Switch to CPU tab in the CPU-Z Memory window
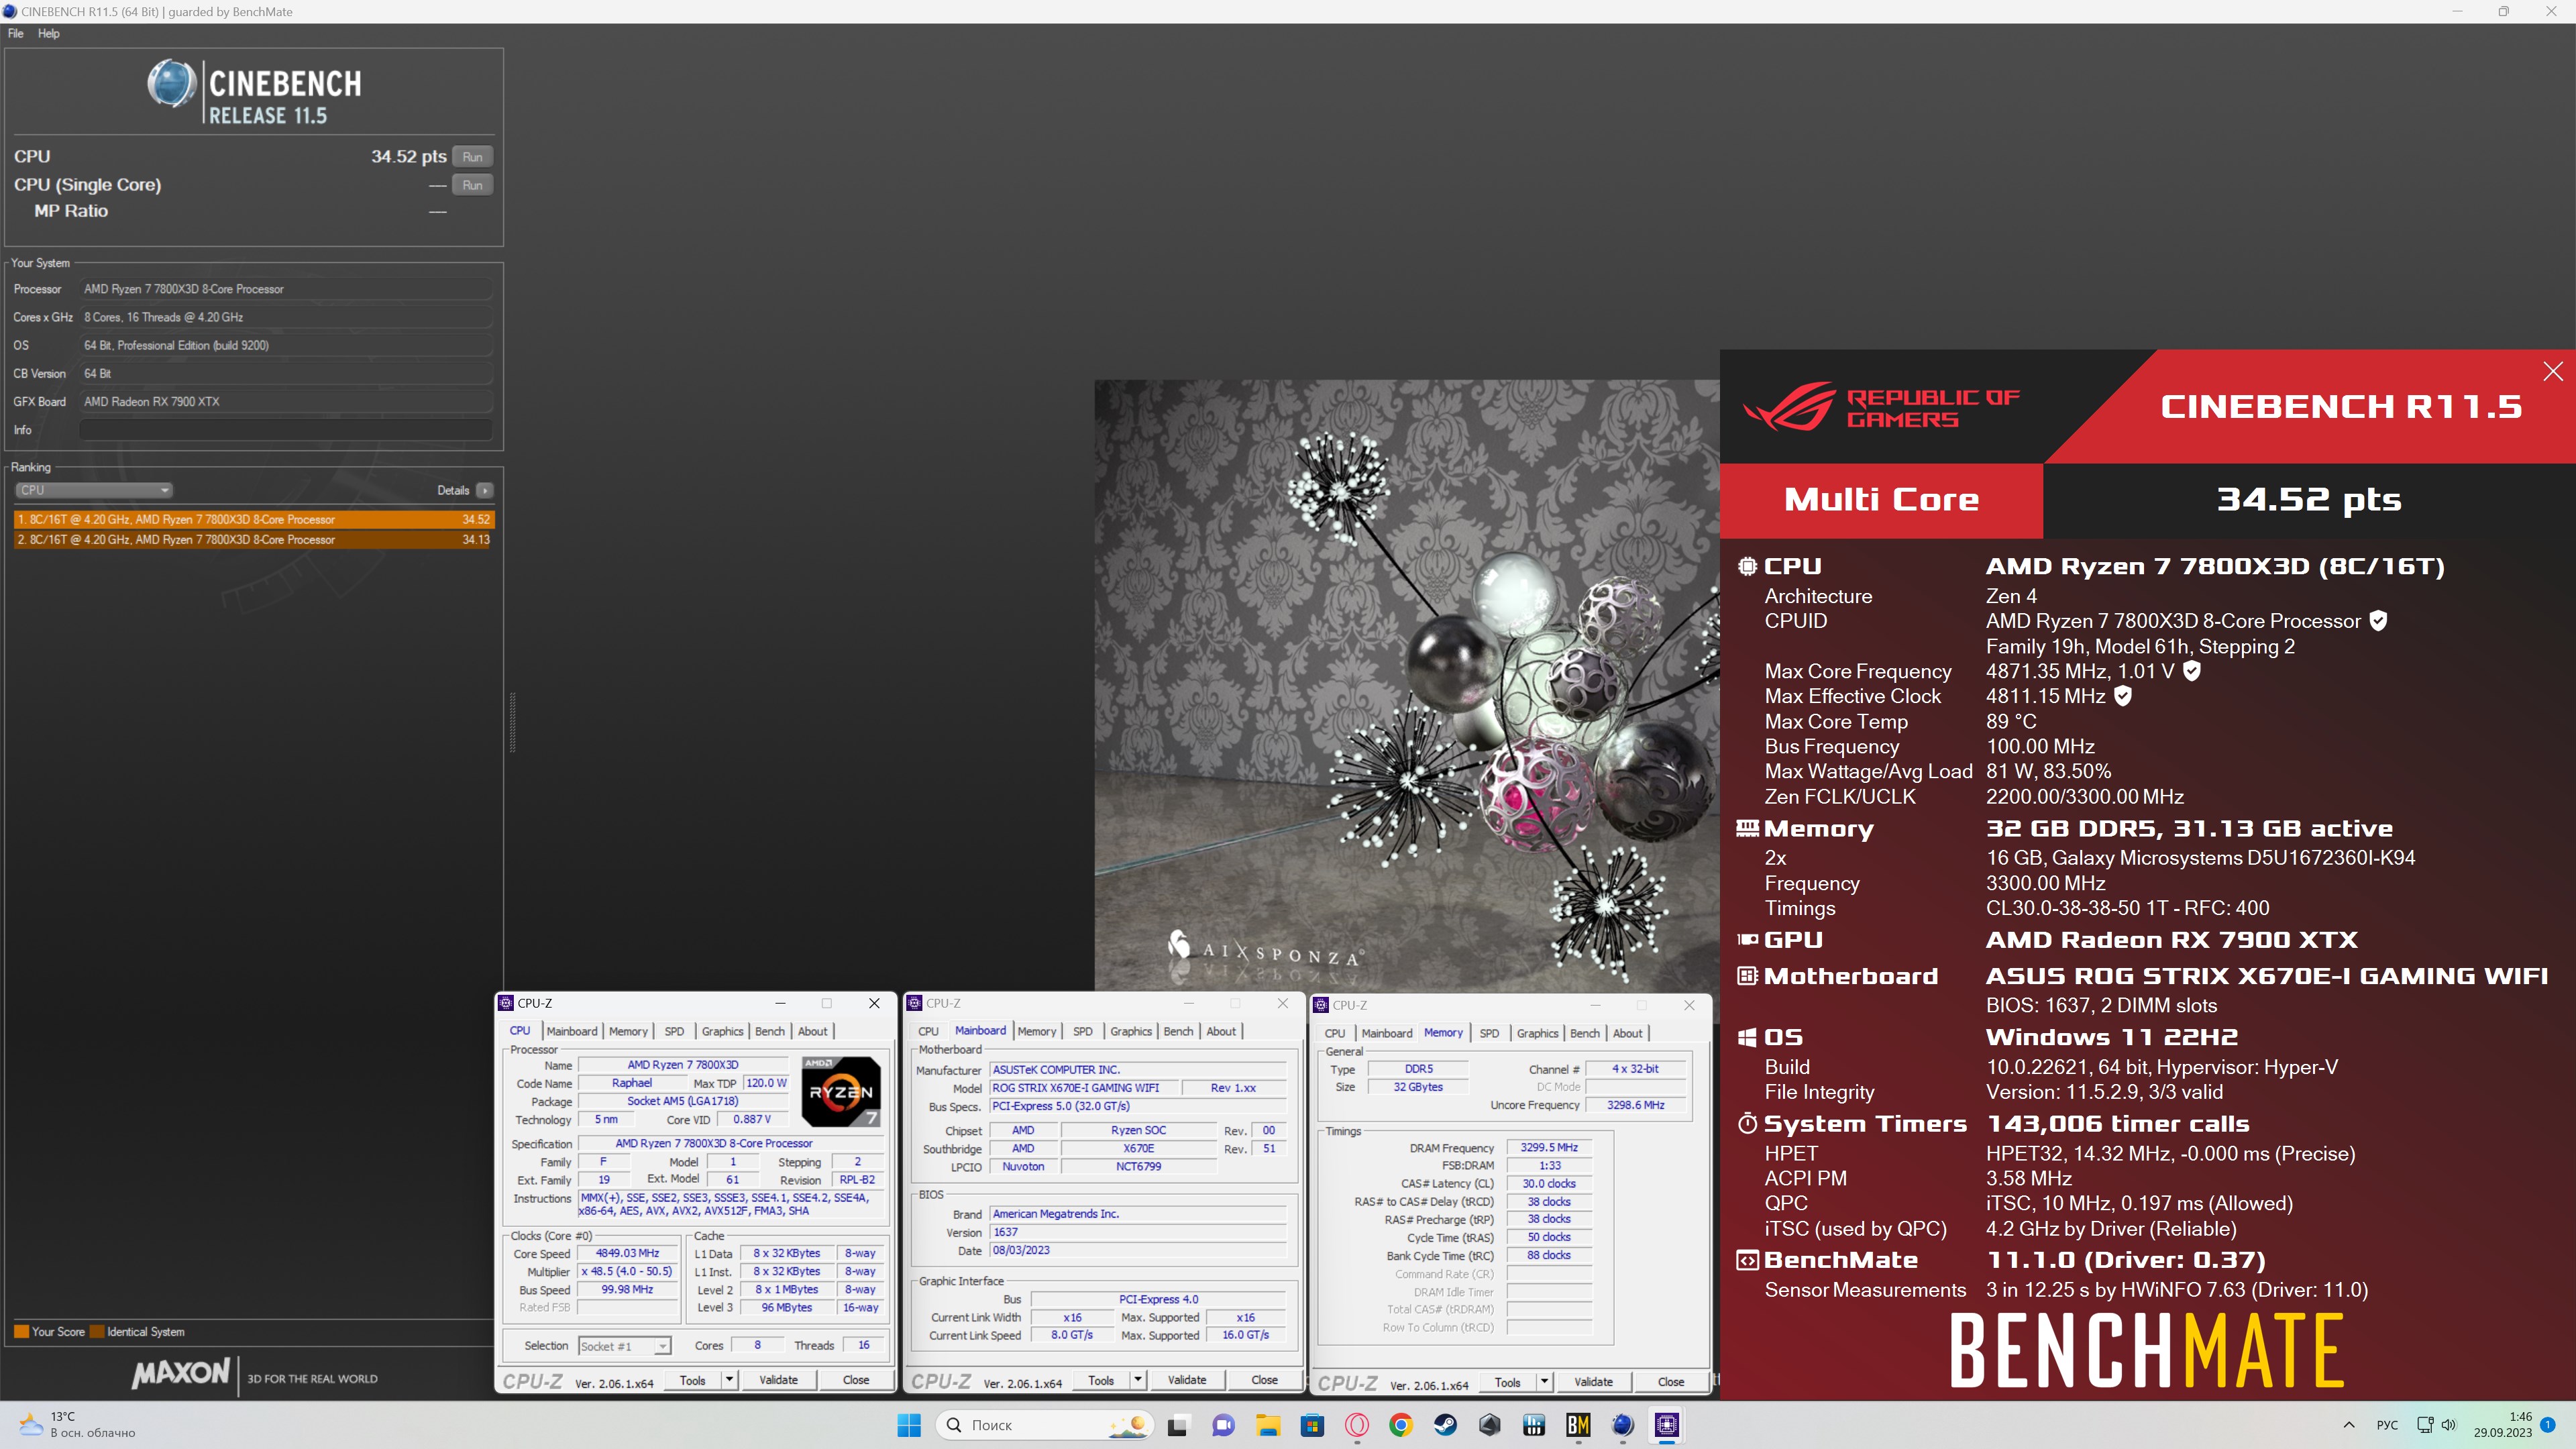The width and height of the screenshot is (2576, 1449). tap(1335, 1033)
